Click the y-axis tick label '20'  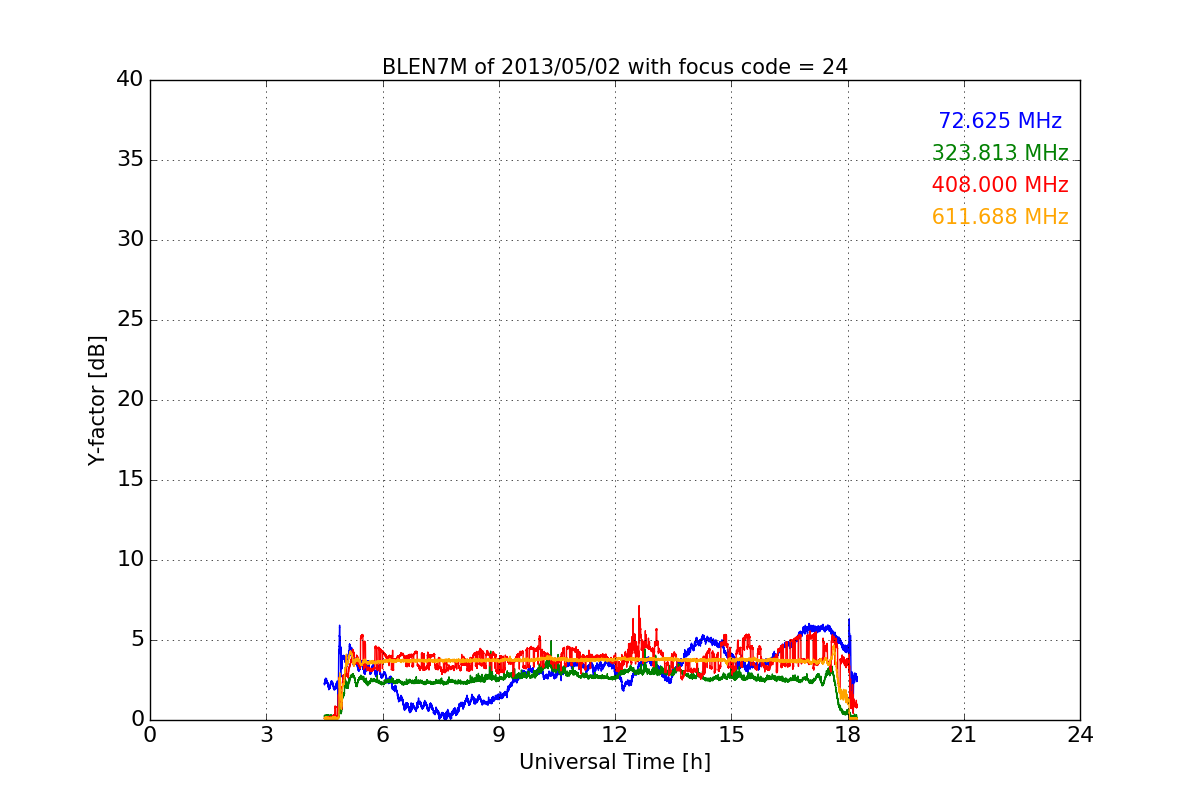pos(130,400)
